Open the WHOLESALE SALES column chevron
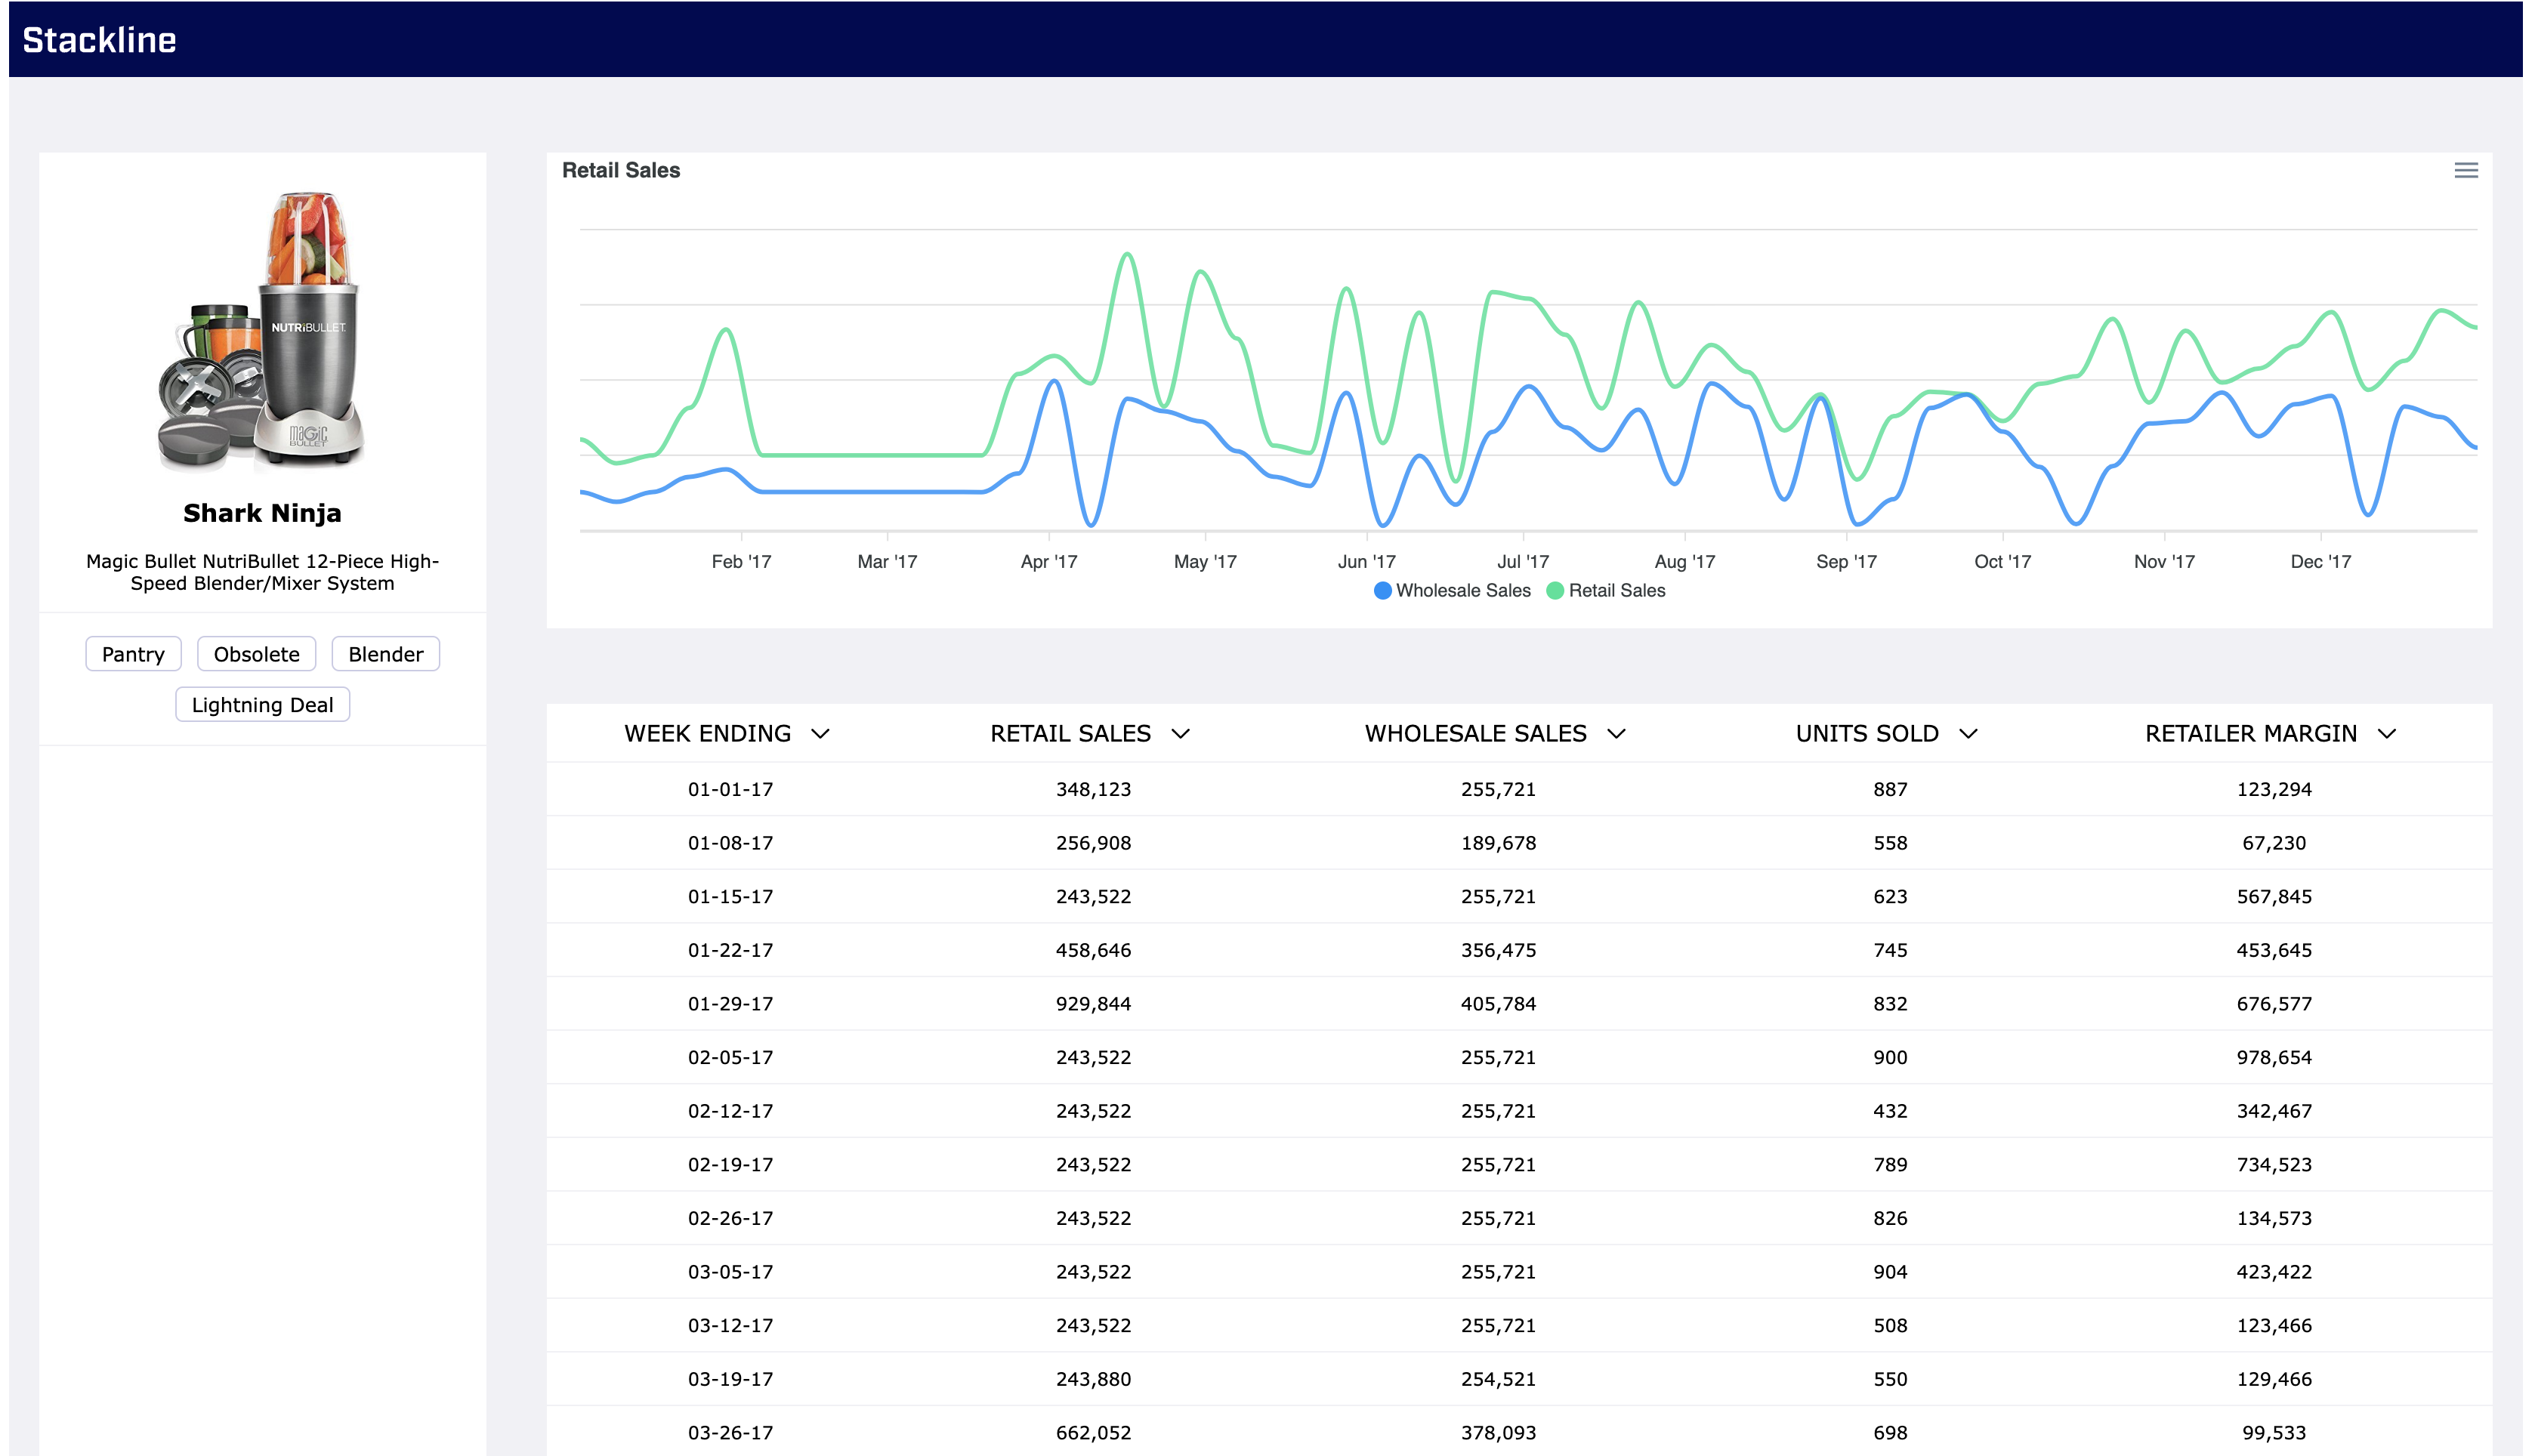The image size is (2535, 1456). [1619, 733]
